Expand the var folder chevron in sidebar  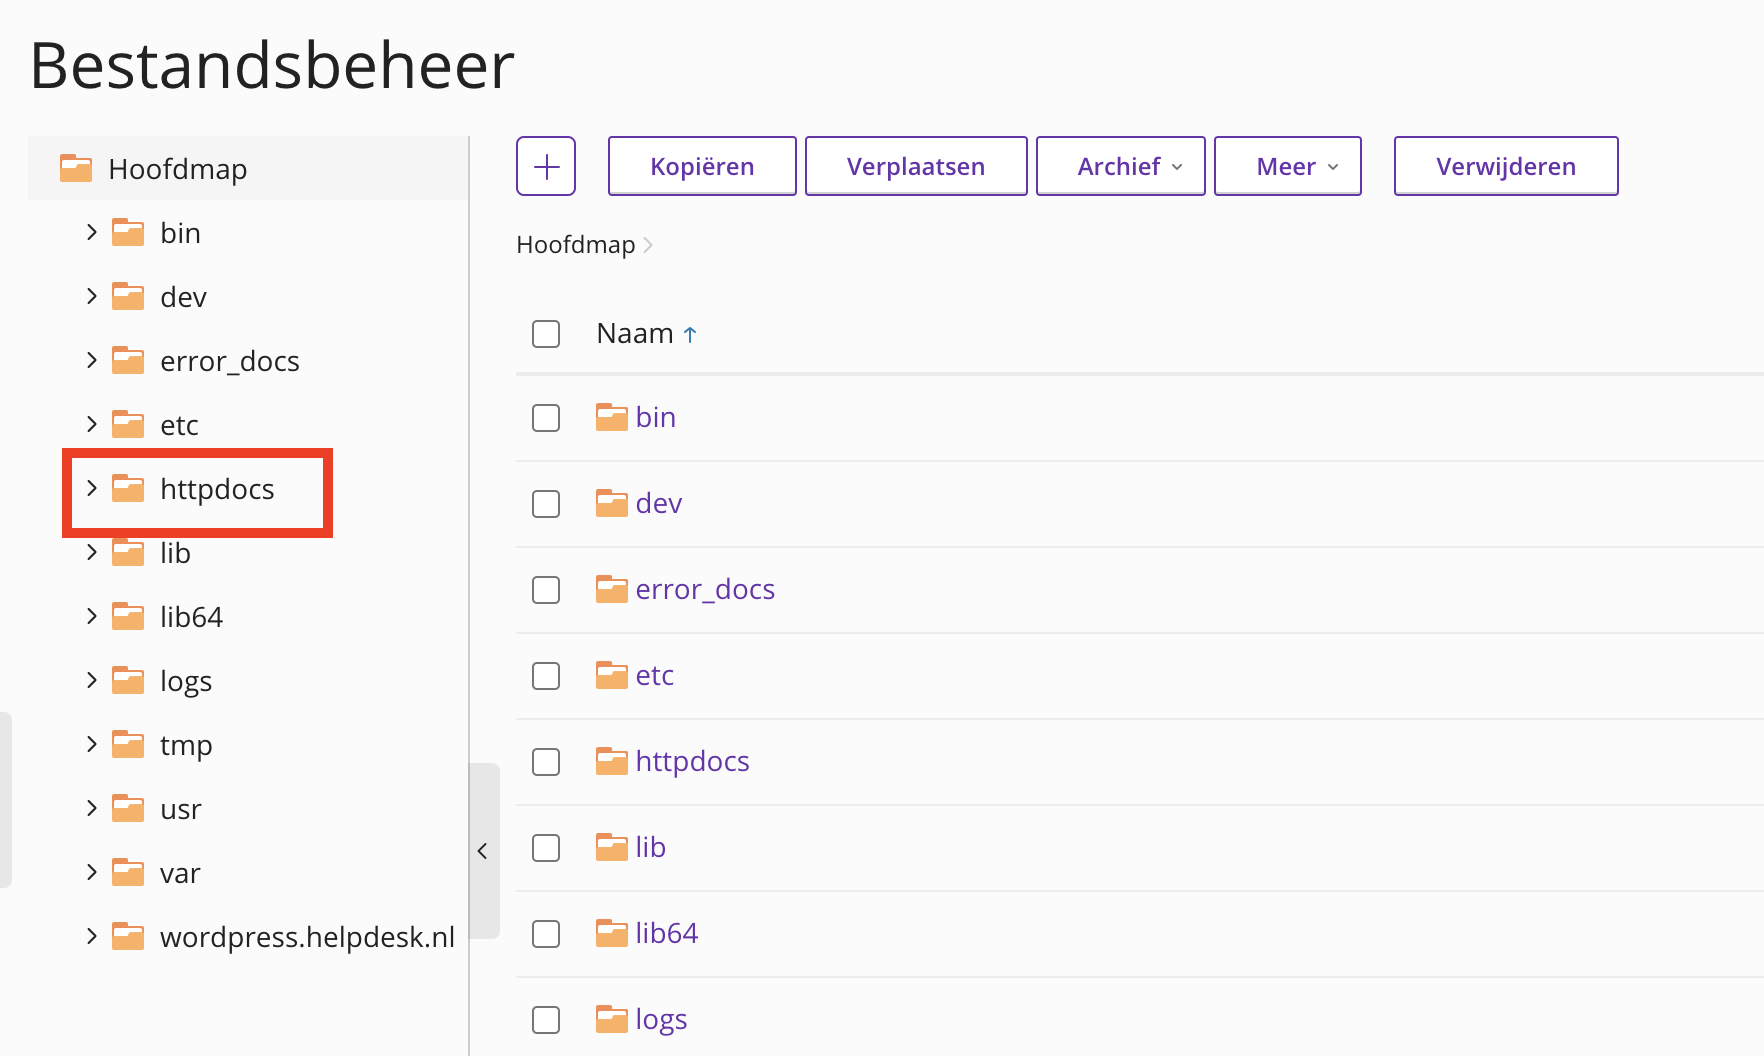(92, 872)
